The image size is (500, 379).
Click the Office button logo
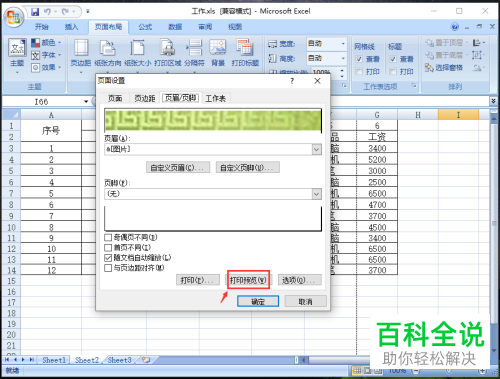click(14, 17)
